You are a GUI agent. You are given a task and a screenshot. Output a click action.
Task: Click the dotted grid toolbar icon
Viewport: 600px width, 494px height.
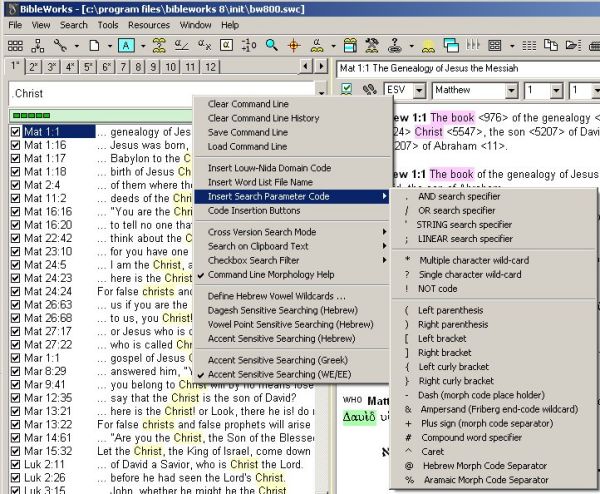pyautogui.click(x=529, y=46)
